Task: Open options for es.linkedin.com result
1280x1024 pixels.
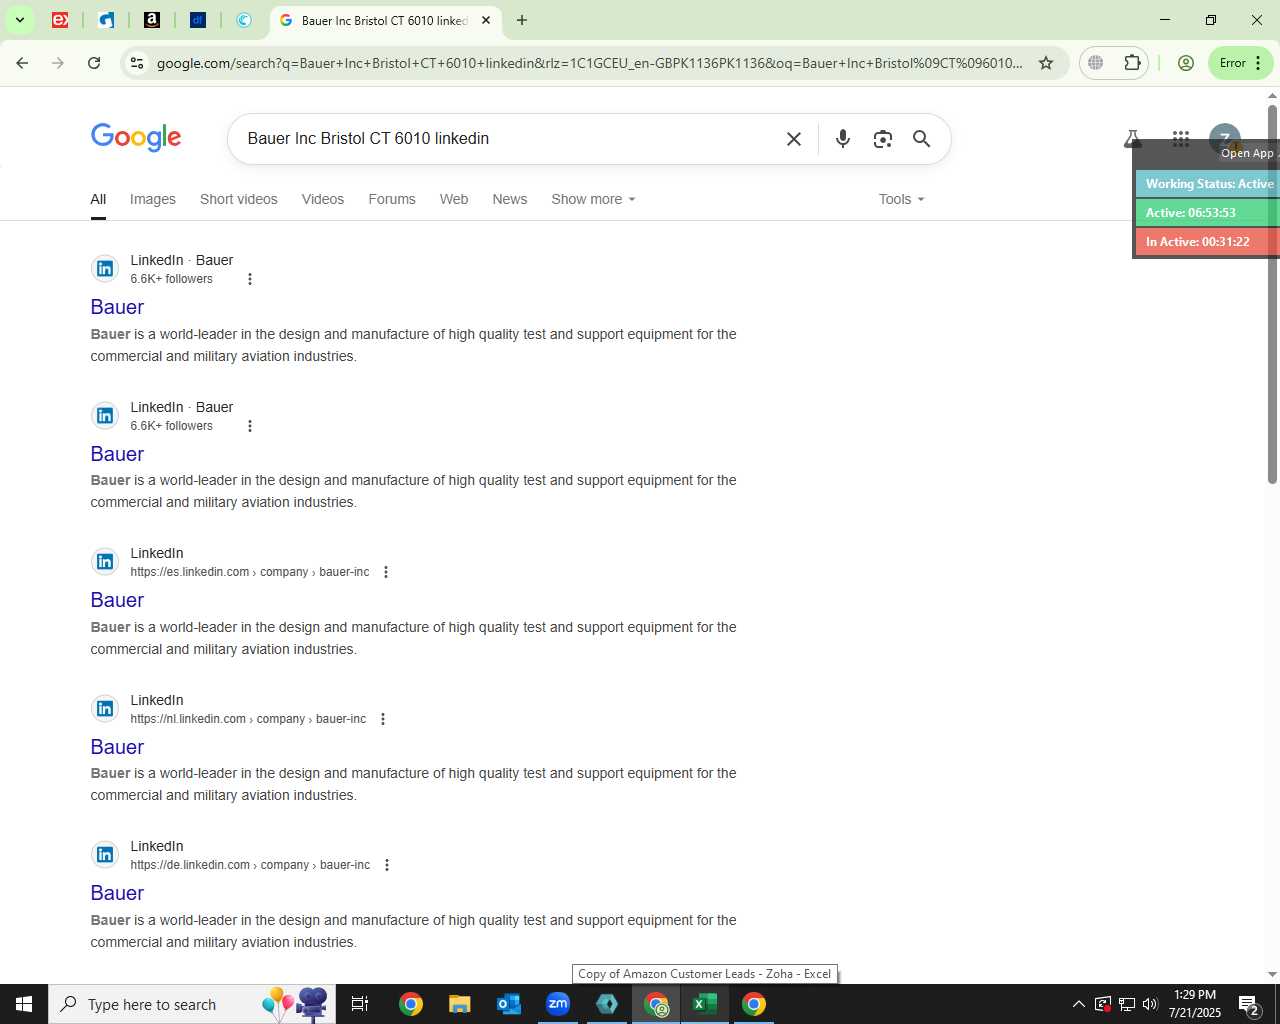Action: 386,572
